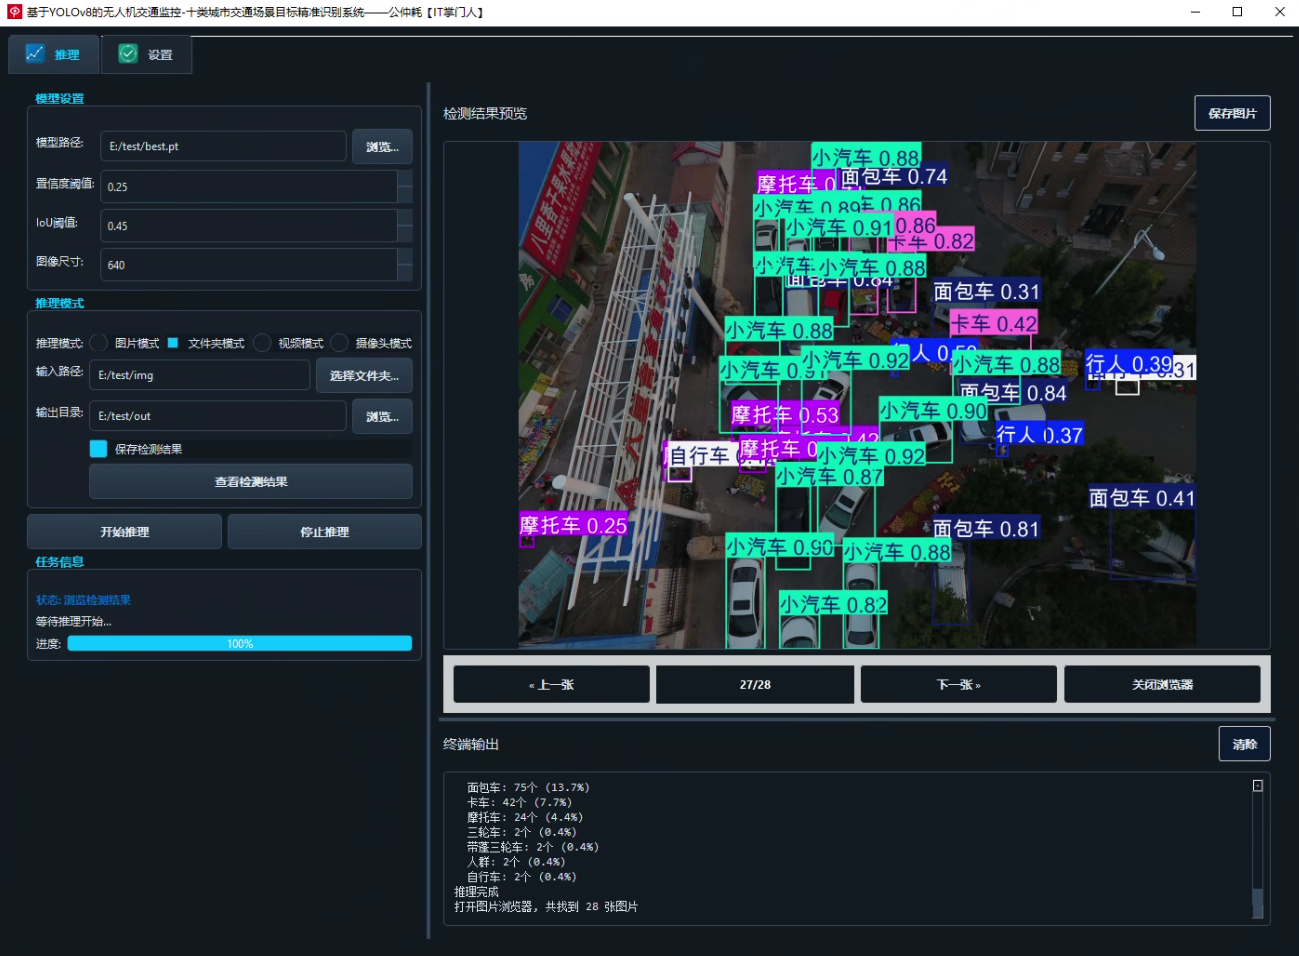Select the 文件夹模式 radio button
Viewport: 1299px width, 956px height.
173,343
